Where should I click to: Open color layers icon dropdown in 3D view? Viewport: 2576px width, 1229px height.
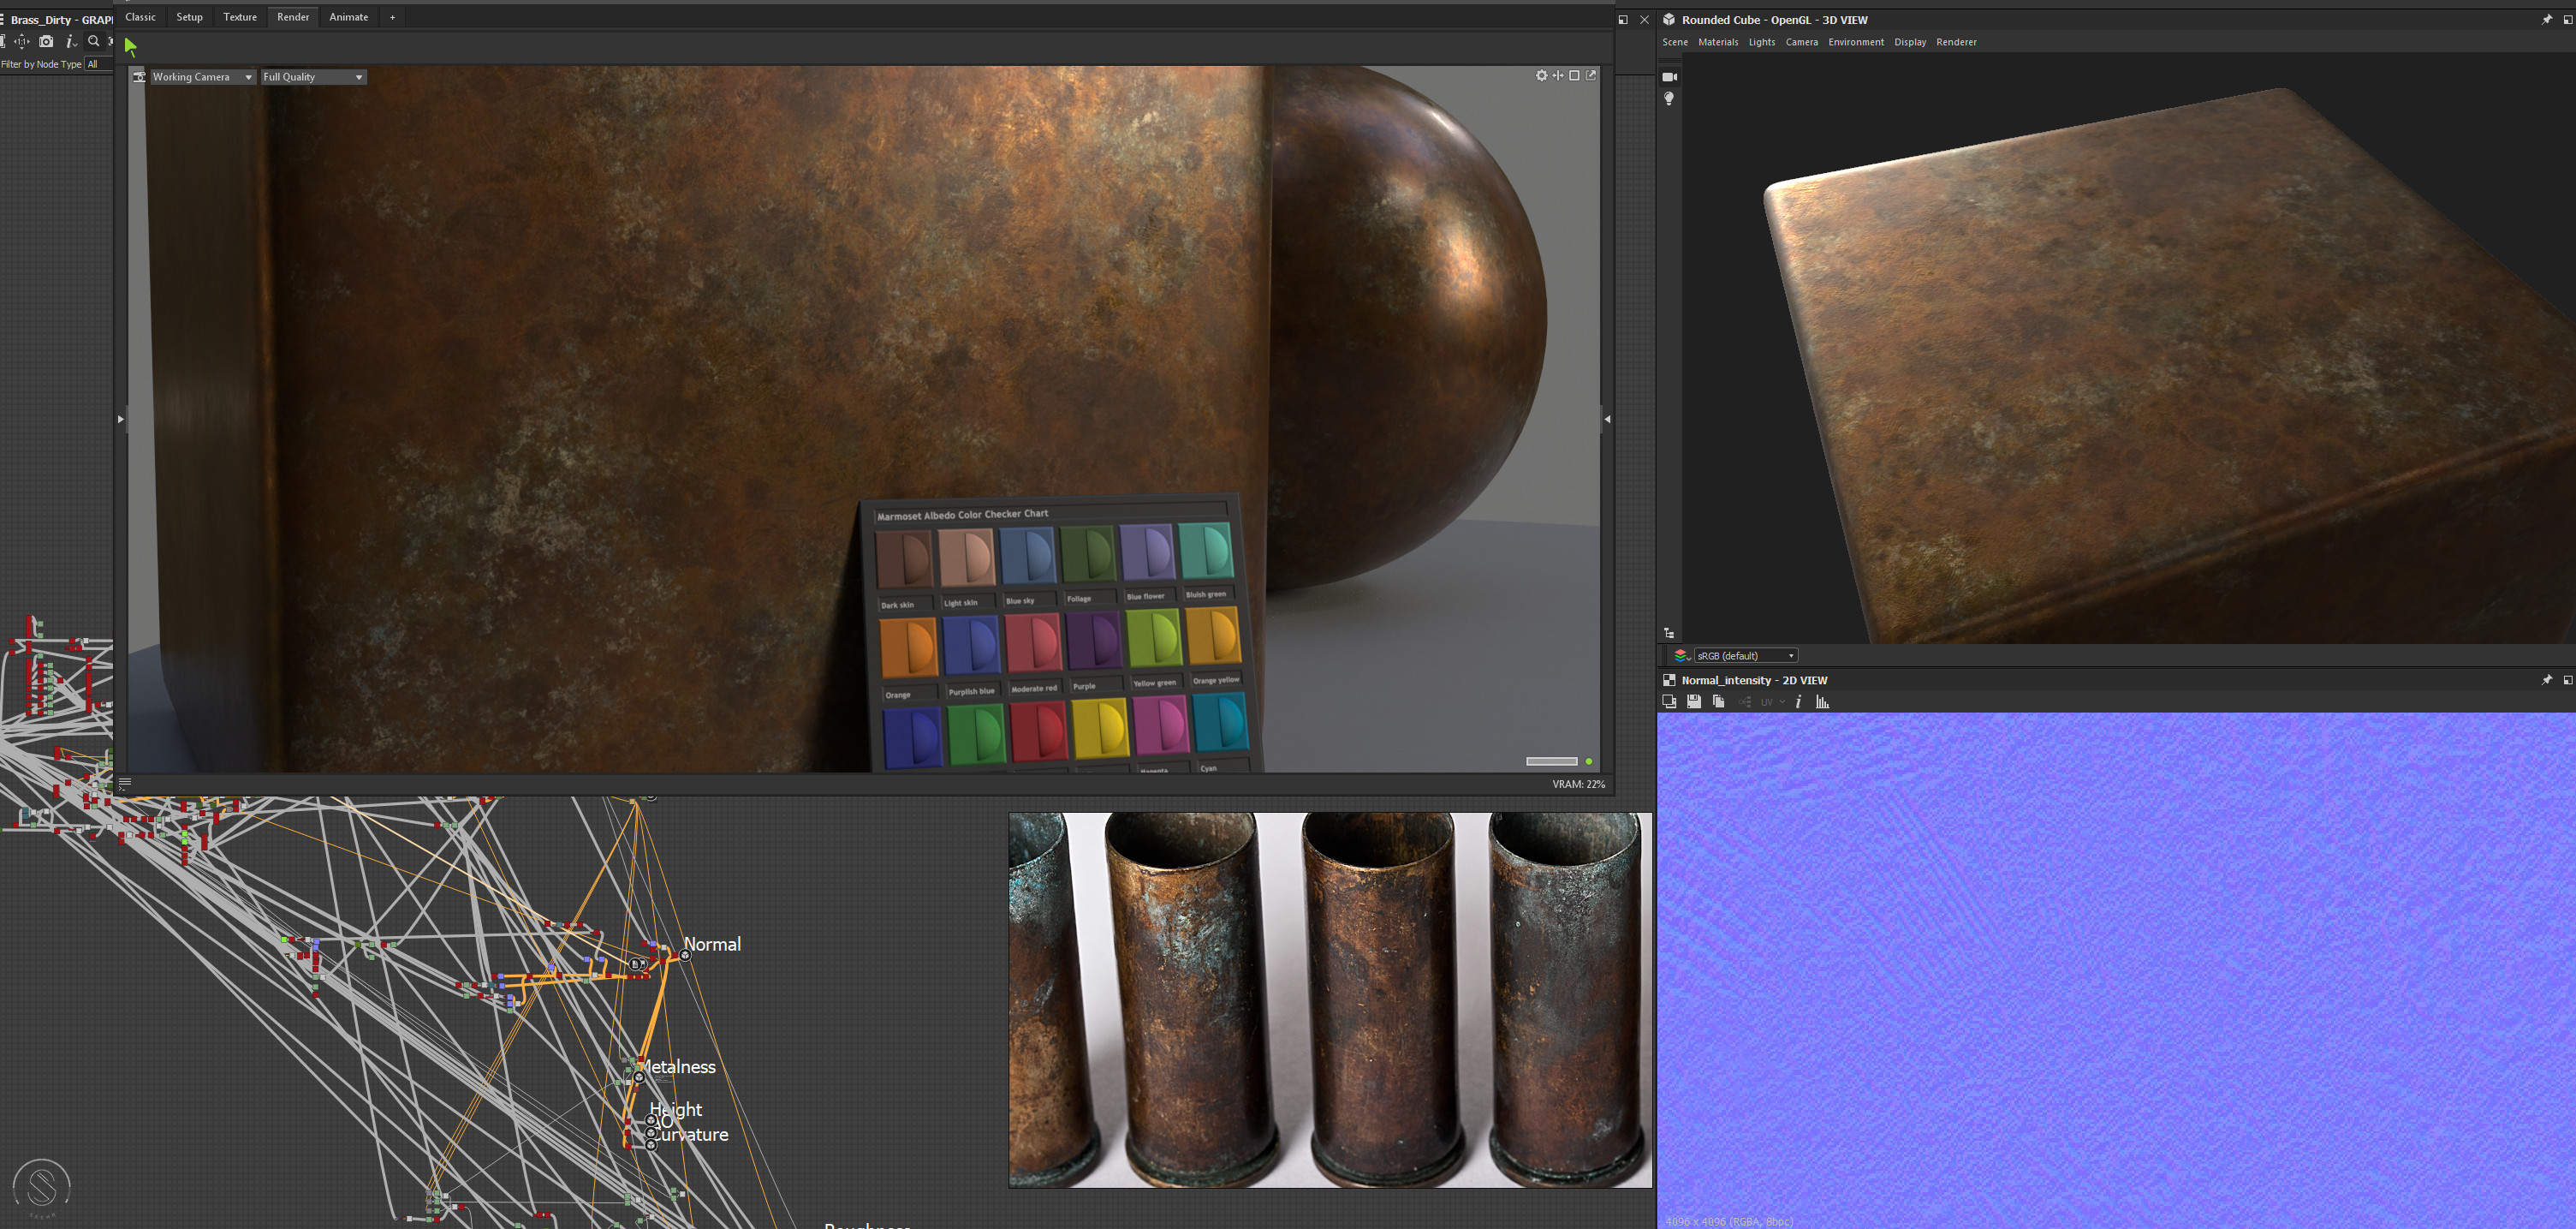point(1681,656)
